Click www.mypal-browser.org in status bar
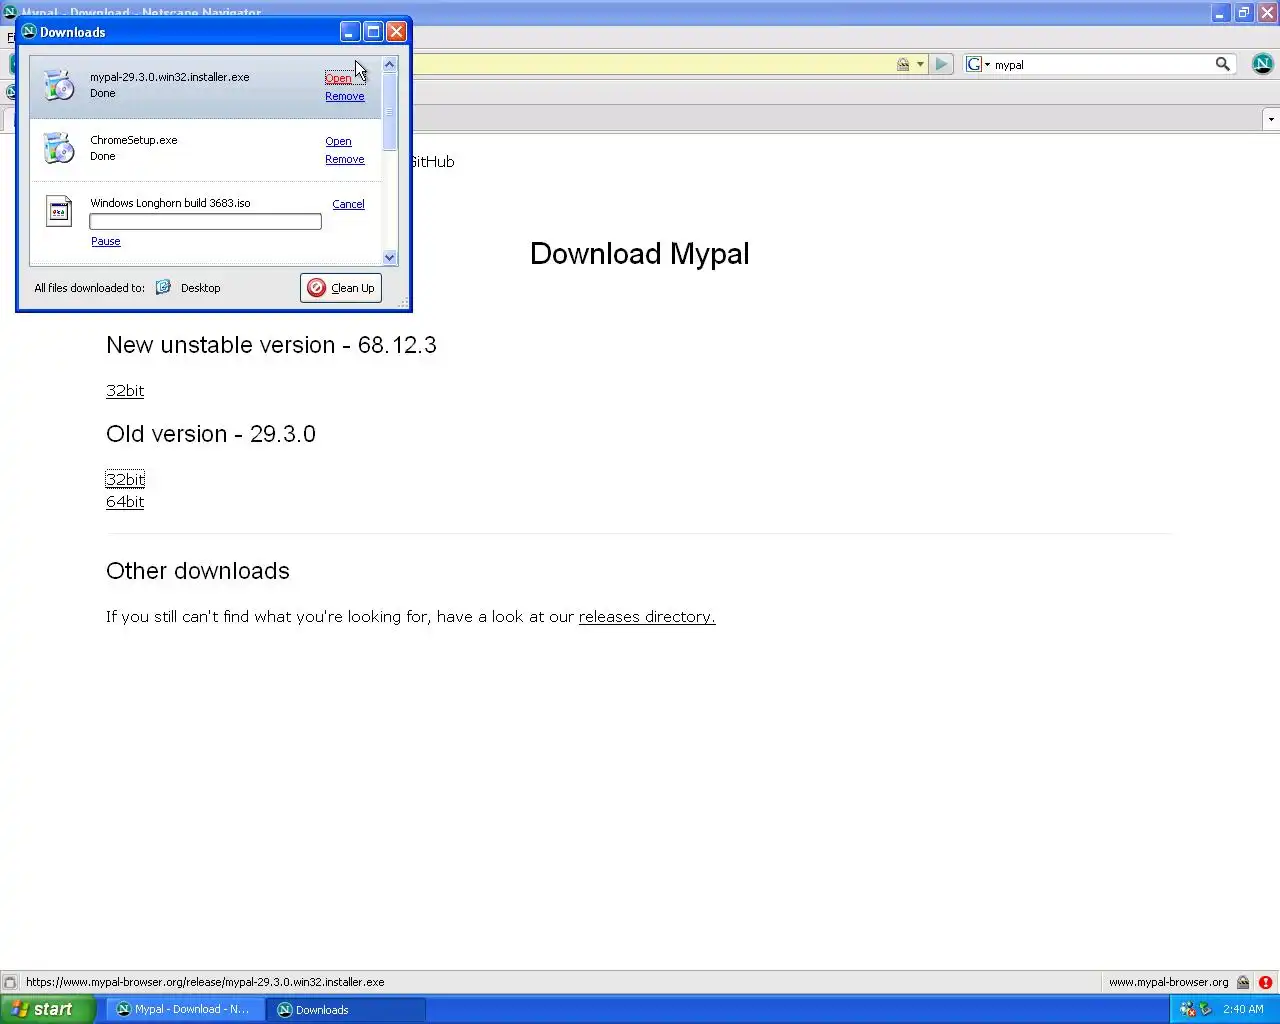 1168,982
